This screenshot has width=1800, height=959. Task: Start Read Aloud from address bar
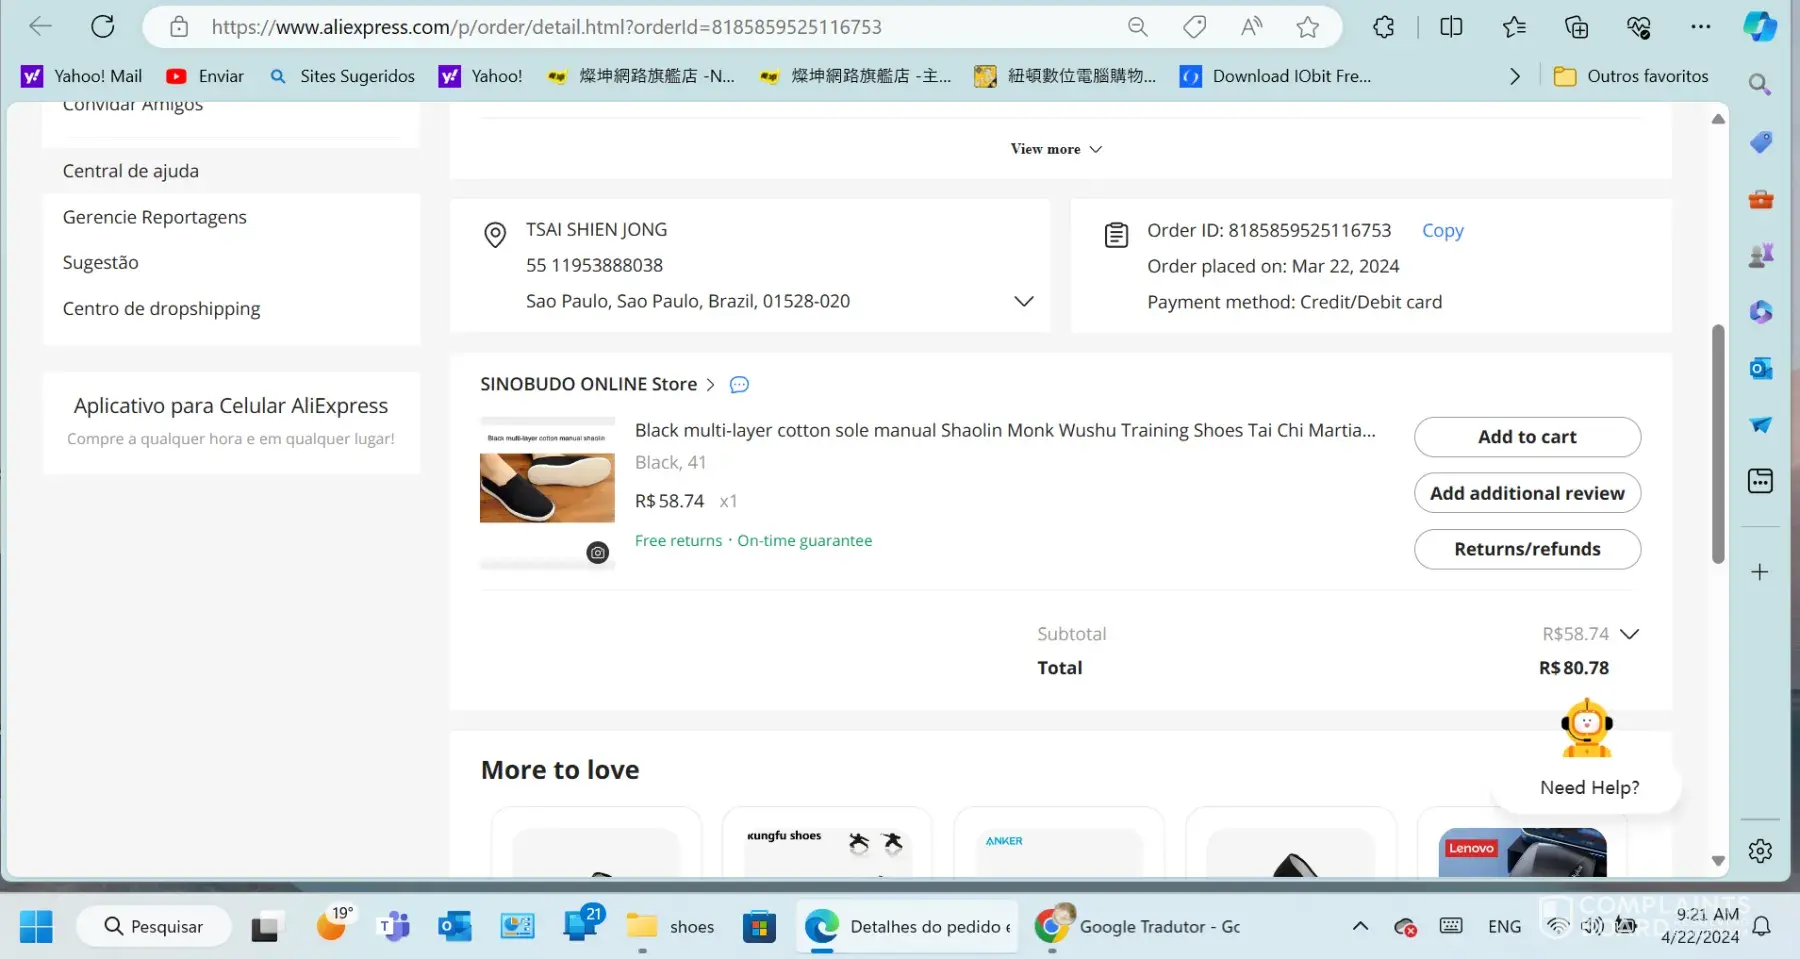click(1251, 27)
